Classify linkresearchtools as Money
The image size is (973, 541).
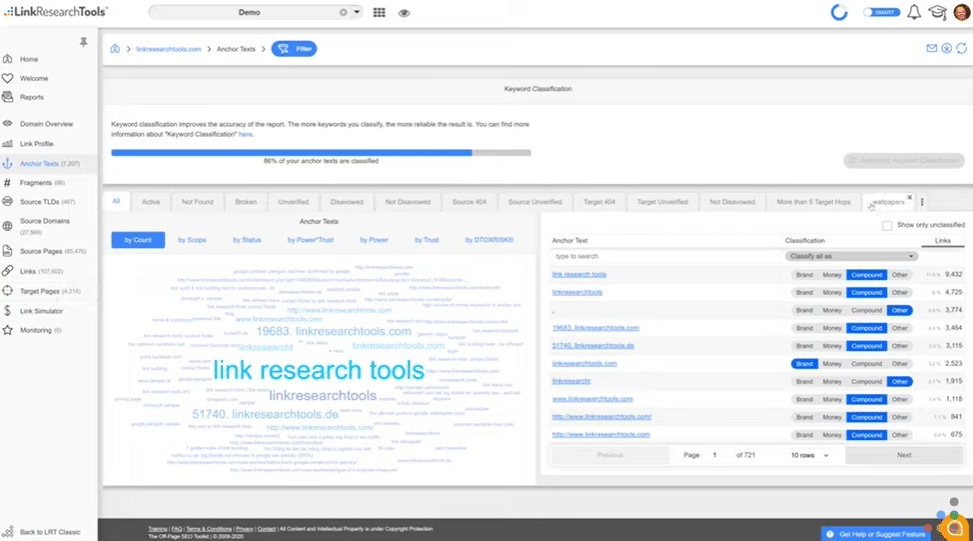832,293
